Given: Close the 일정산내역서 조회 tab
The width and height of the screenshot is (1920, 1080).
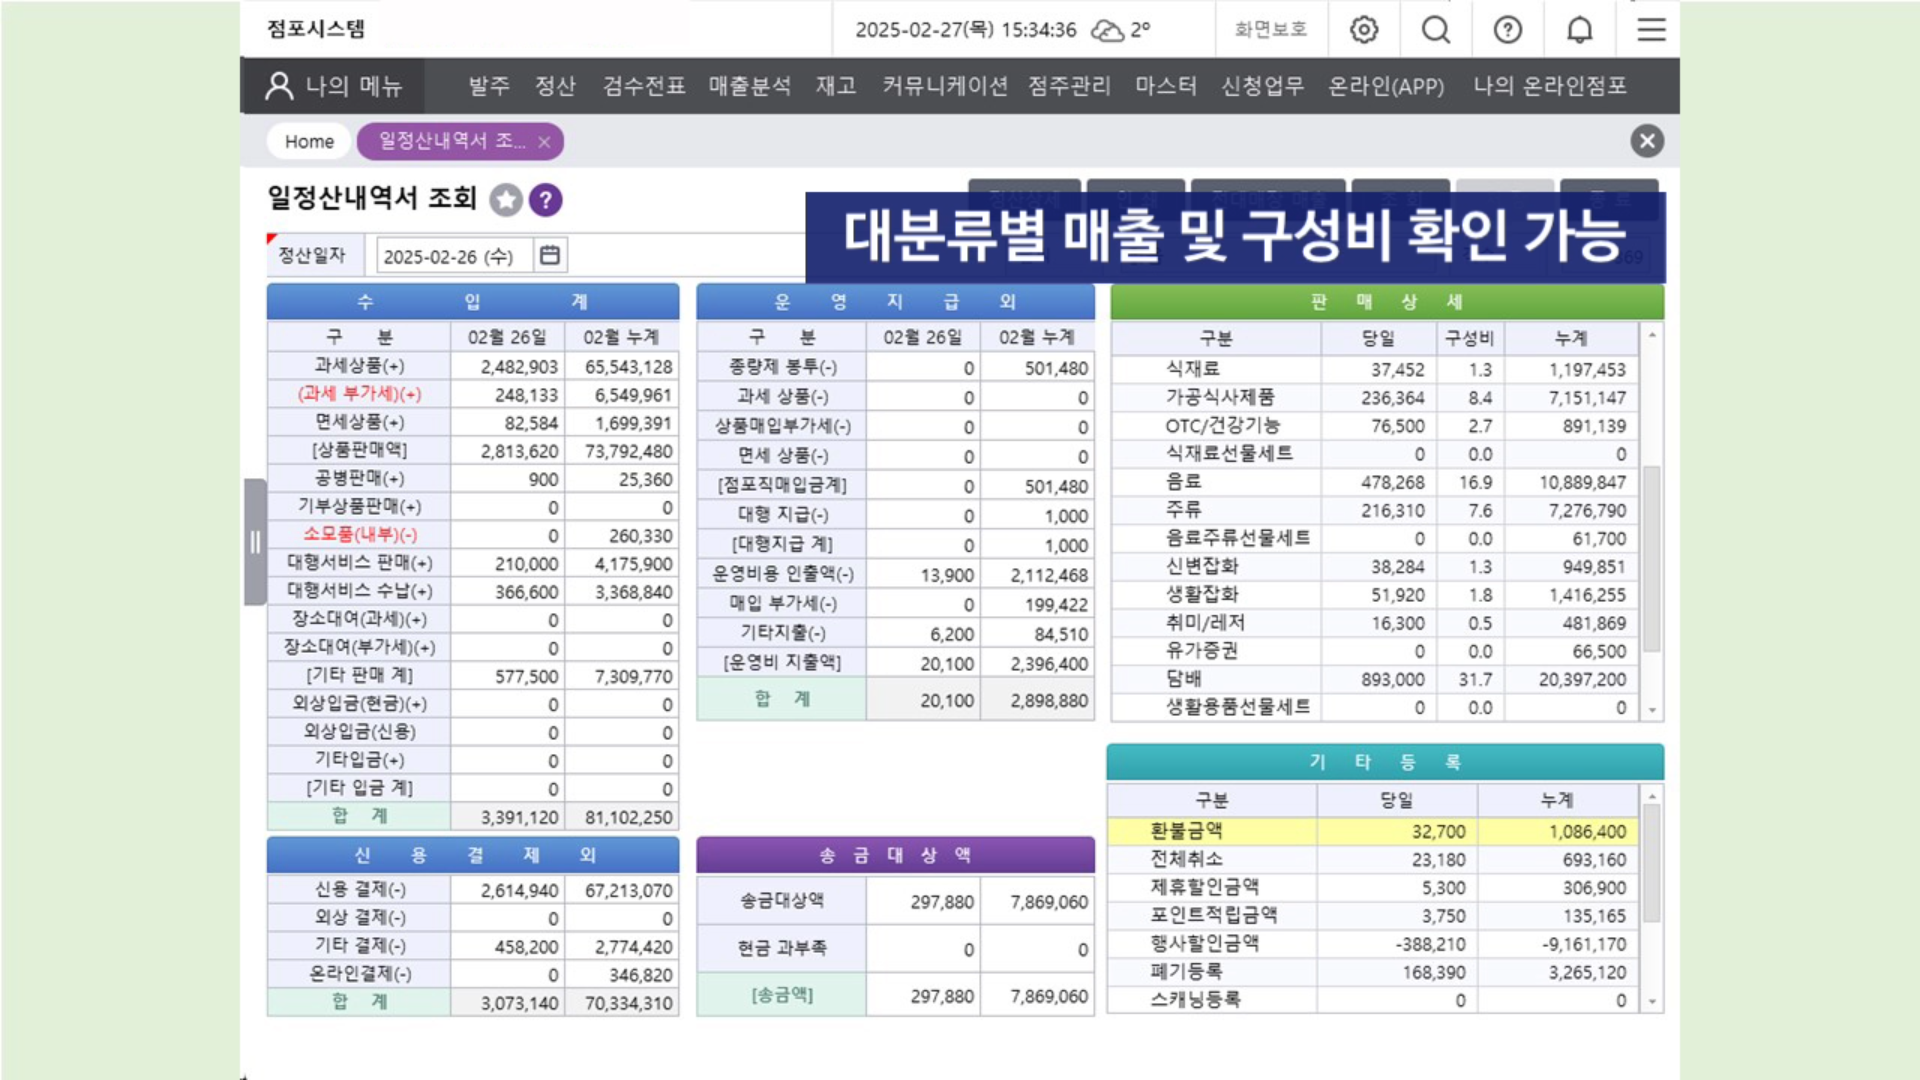Looking at the screenshot, I should pos(544,142).
